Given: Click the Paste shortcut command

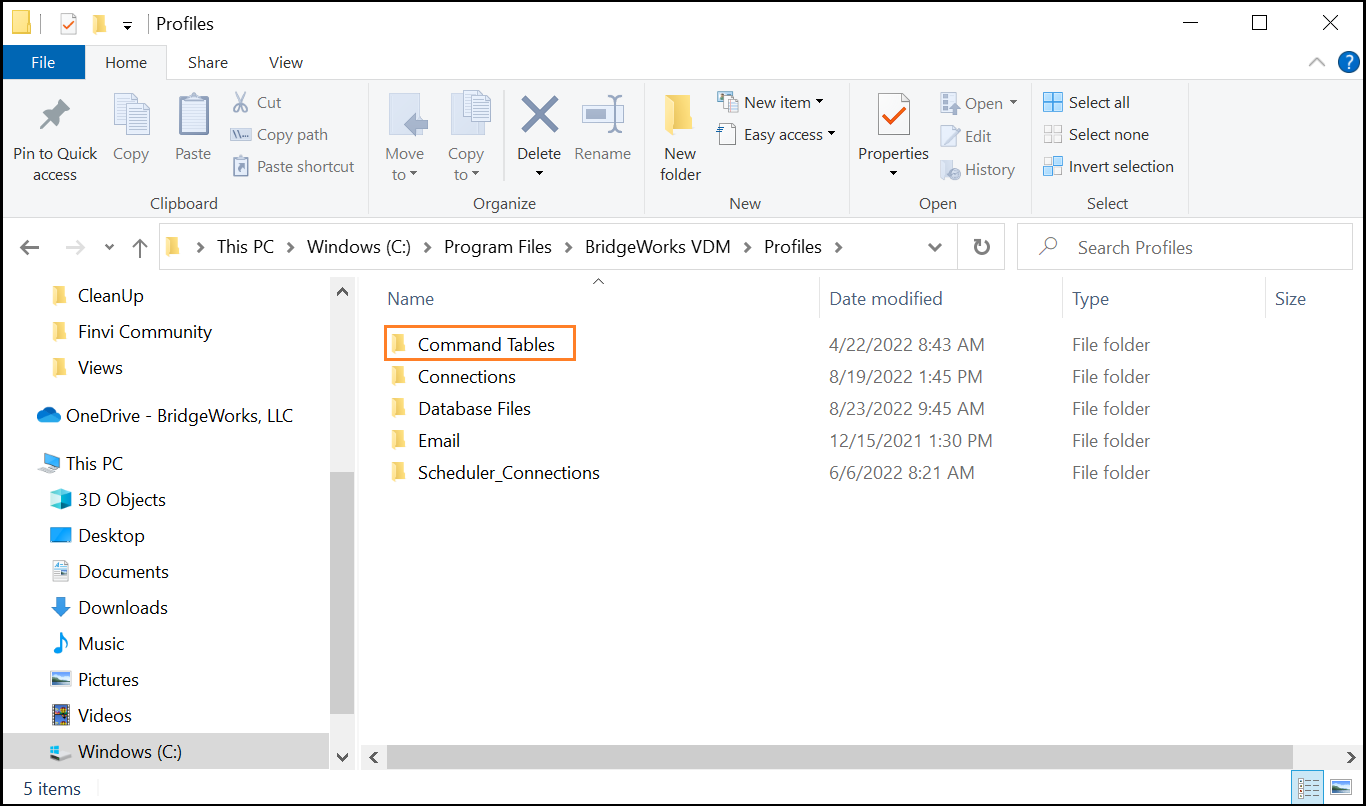Looking at the screenshot, I should (x=293, y=166).
